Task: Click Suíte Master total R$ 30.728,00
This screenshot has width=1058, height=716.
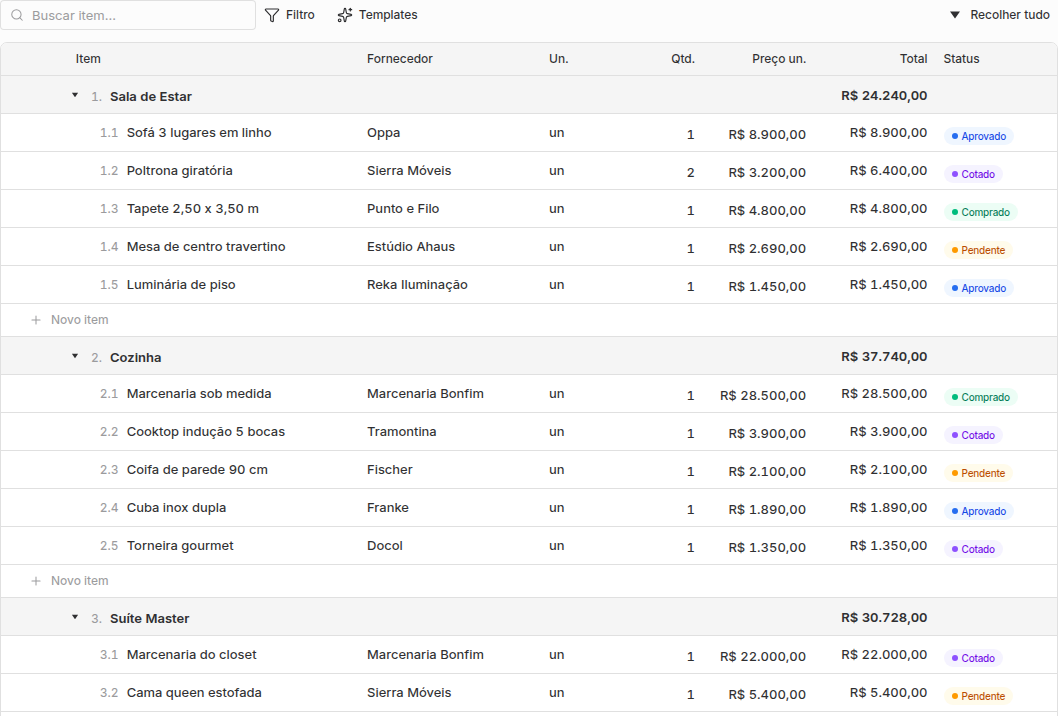Action: point(884,617)
